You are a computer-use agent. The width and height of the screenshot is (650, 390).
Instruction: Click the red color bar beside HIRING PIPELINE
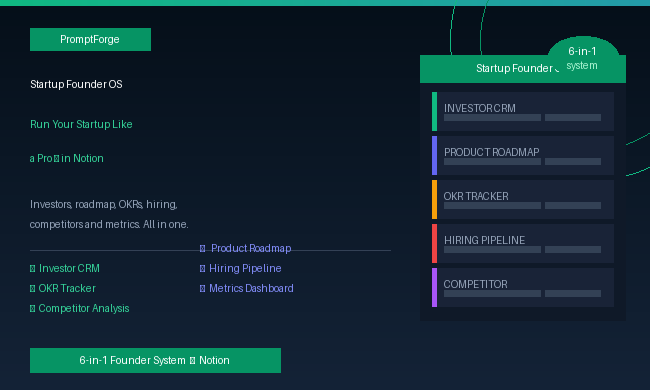point(434,243)
